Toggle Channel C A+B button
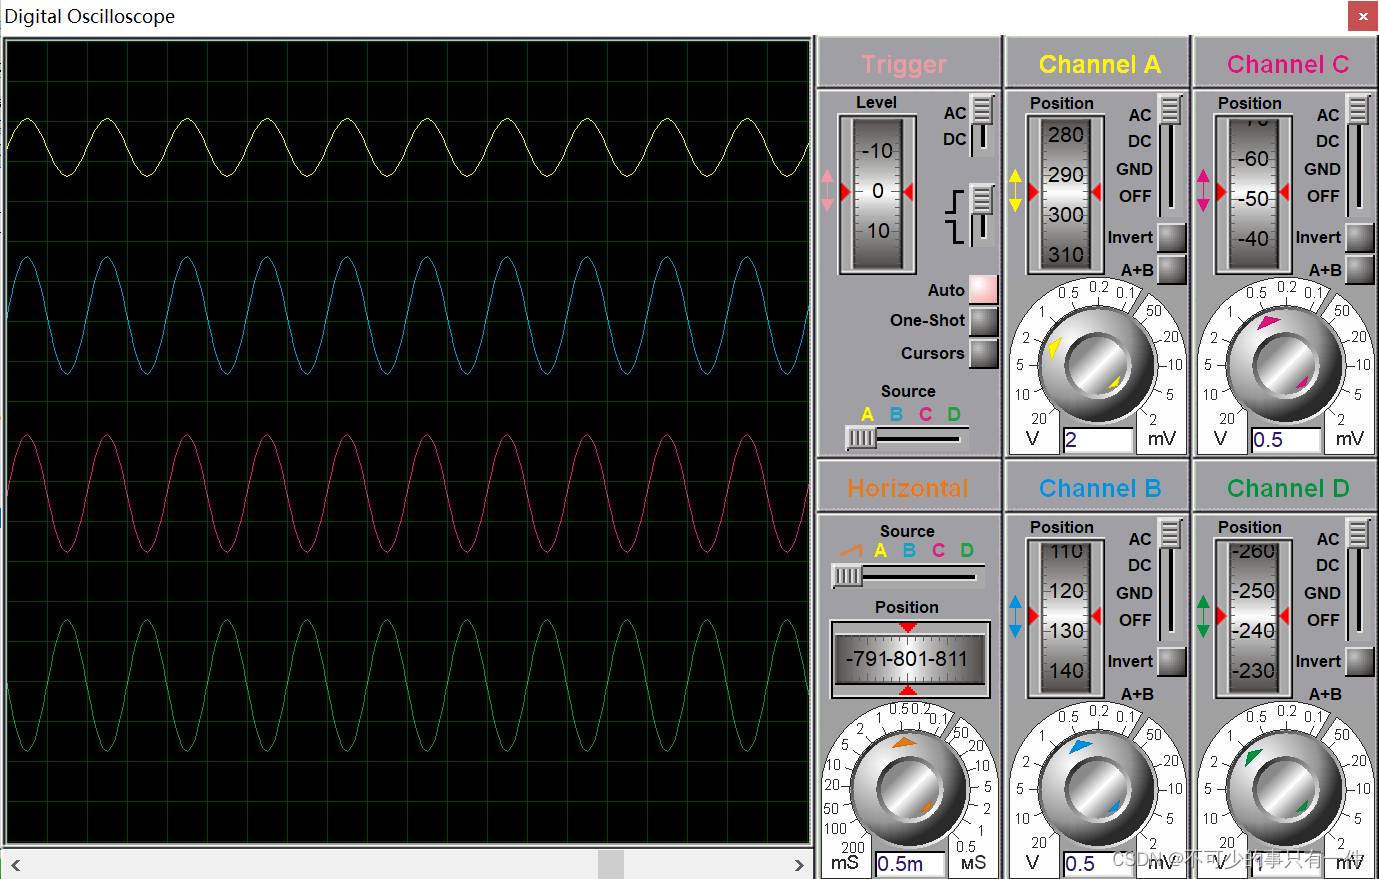Image resolution: width=1379 pixels, height=879 pixels. click(x=1359, y=269)
